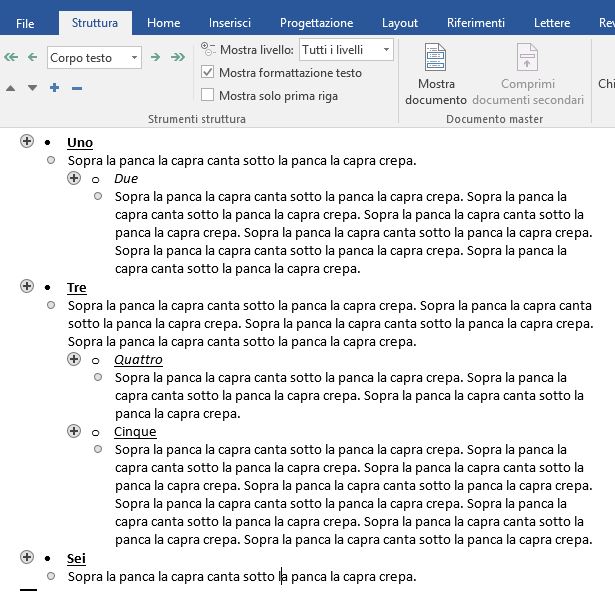Switch to the Inserisci ribbon tab
This screenshot has height=609, width=615.
[x=230, y=23]
